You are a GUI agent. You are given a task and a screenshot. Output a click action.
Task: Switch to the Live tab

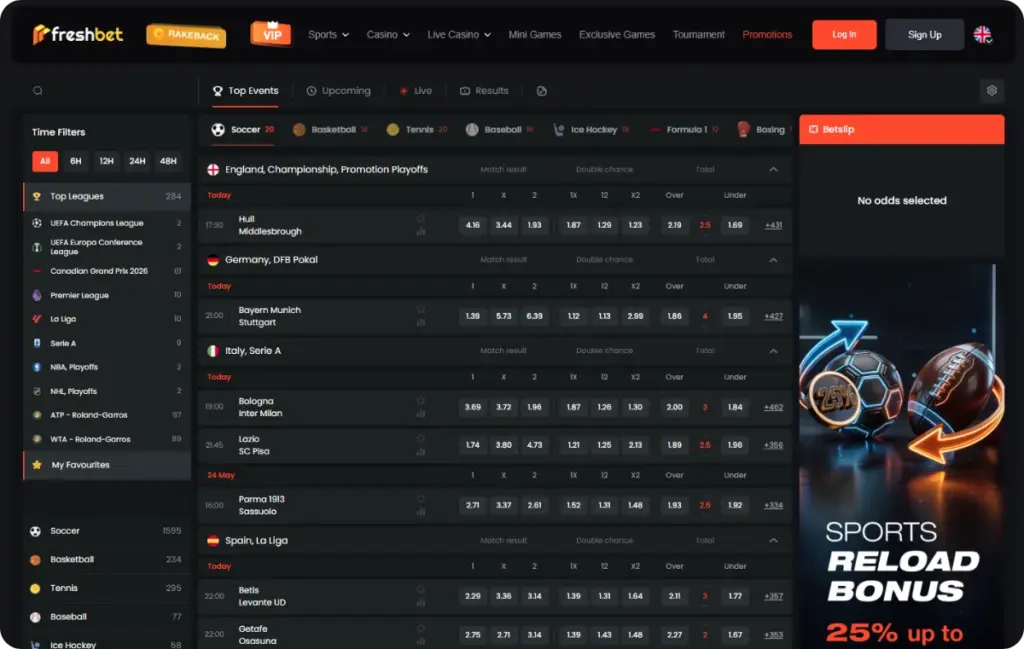pos(415,91)
